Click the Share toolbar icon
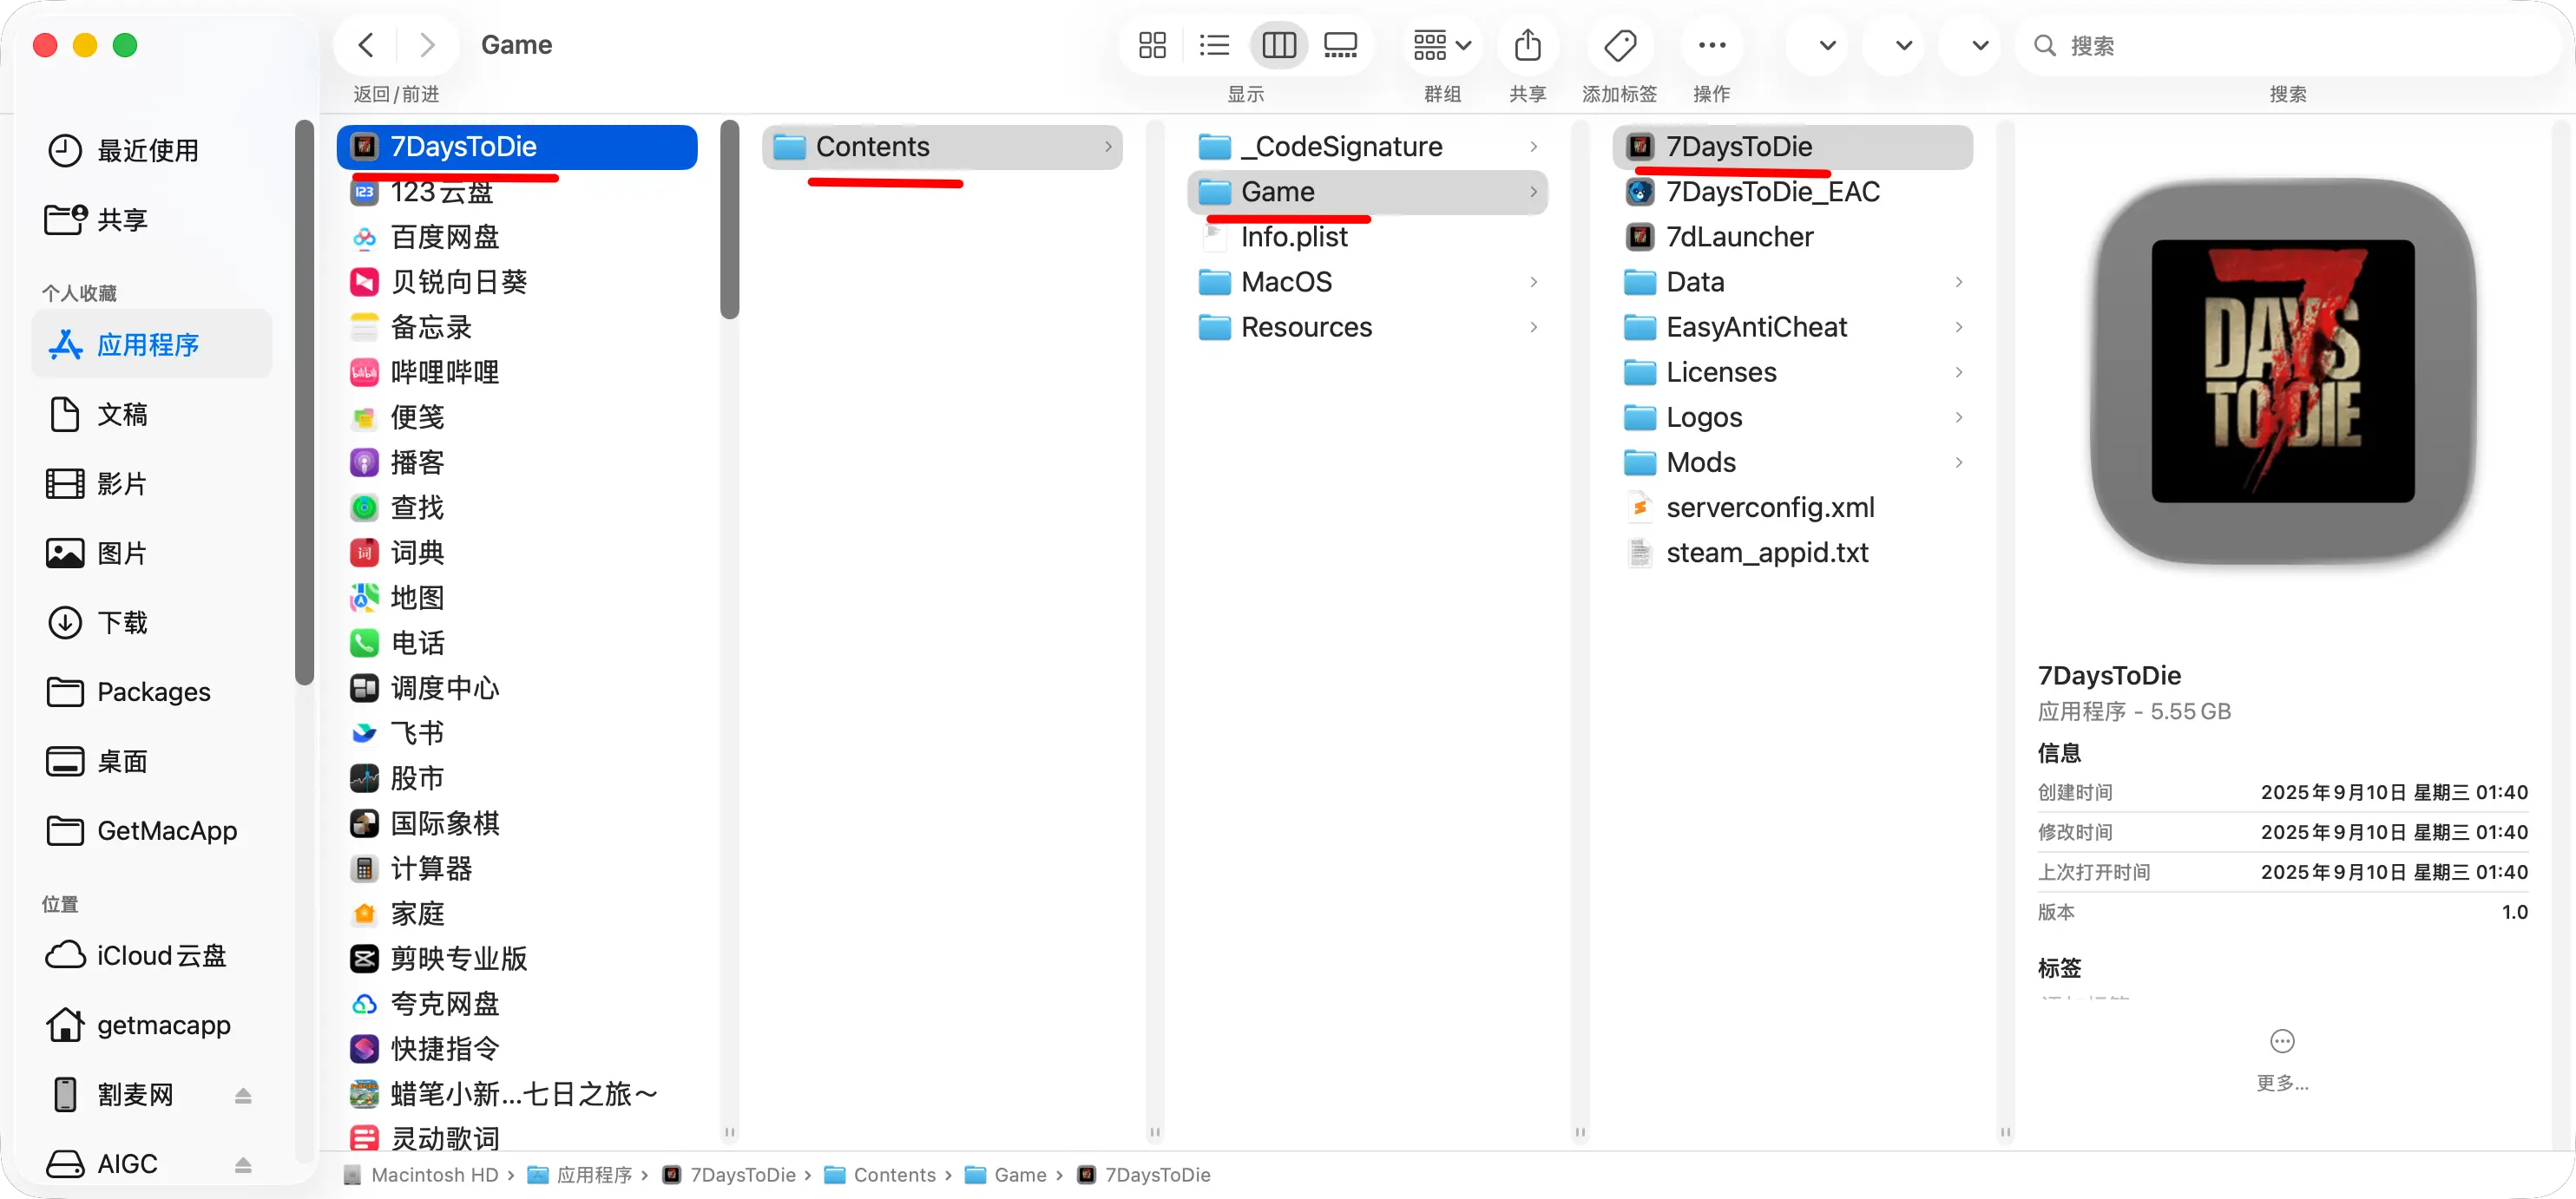The height and width of the screenshot is (1199, 2576). 1527,45
